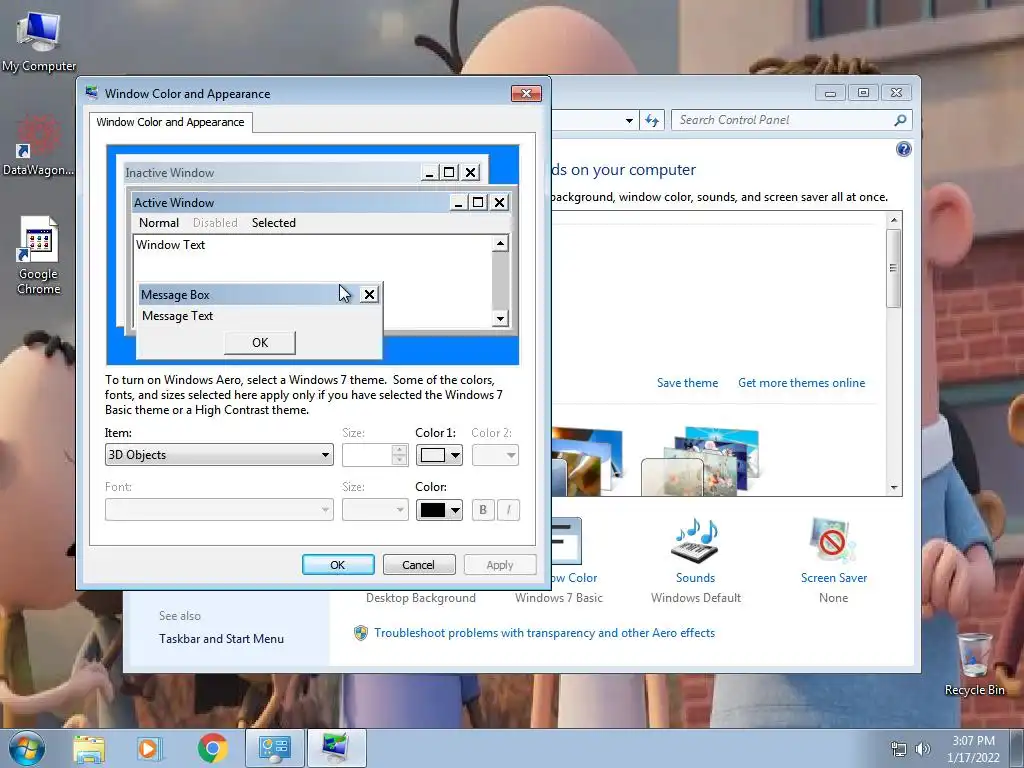The height and width of the screenshot is (768, 1024).
Task: Open Troubleshoot transparency and Aero effects link
Action: click(x=544, y=633)
